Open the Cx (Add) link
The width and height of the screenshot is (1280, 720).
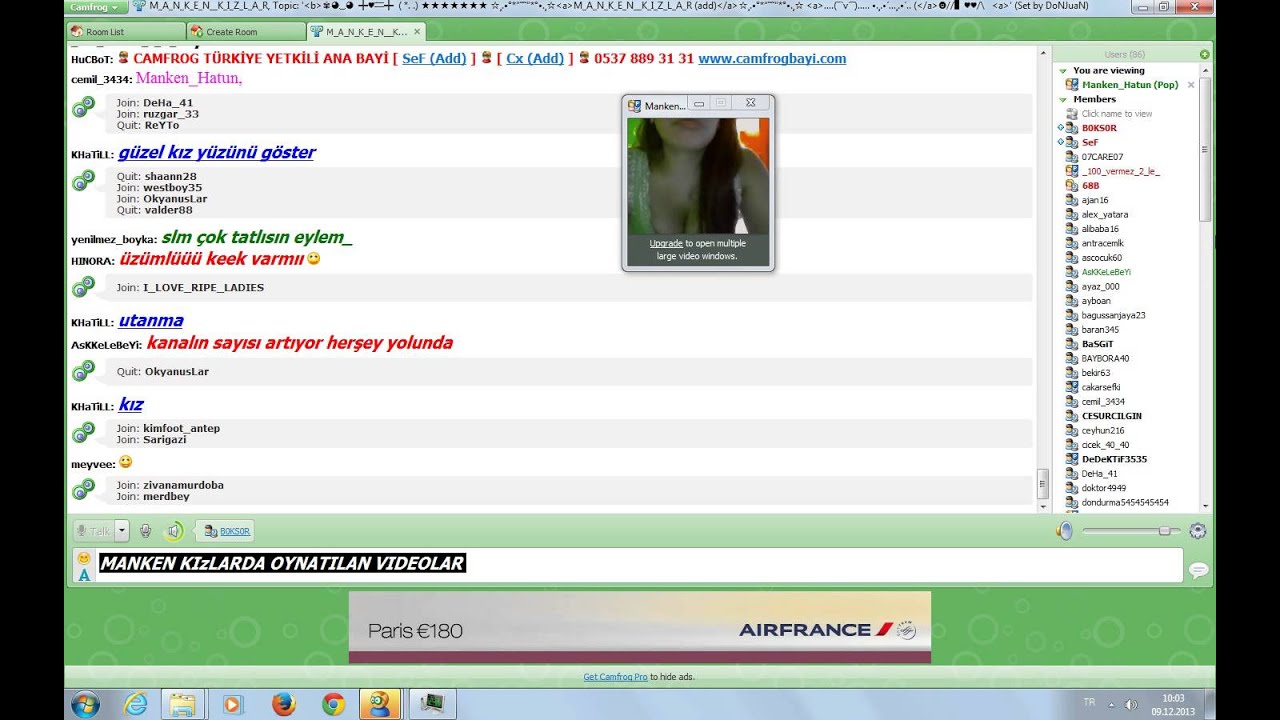(x=535, y=58)
